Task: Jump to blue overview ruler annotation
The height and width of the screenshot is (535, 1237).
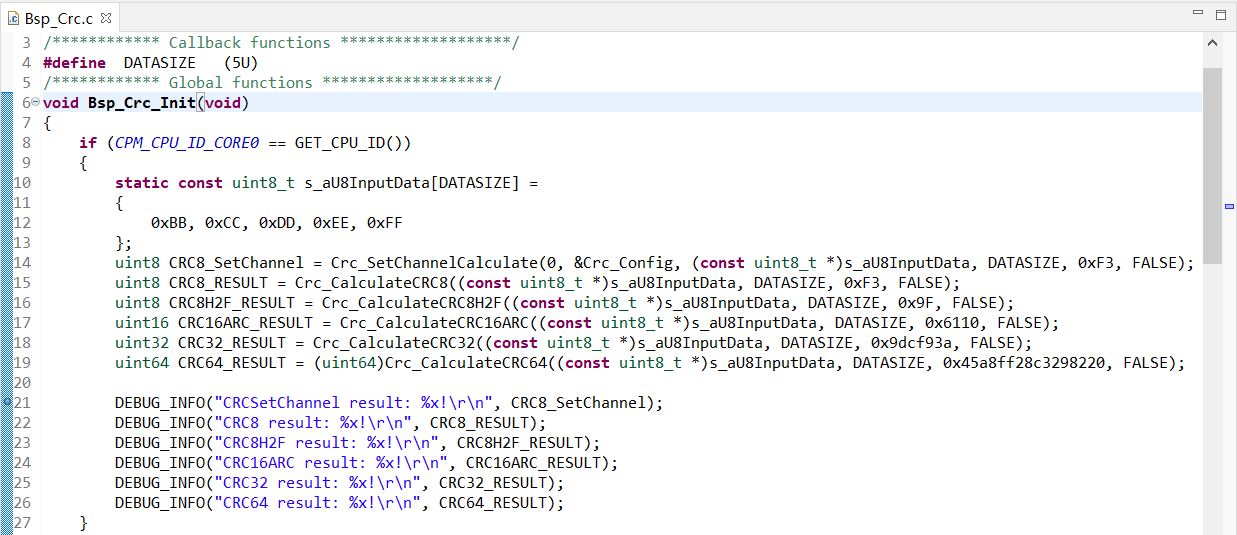Action: pyautogui.click(x=1229, y=206)
